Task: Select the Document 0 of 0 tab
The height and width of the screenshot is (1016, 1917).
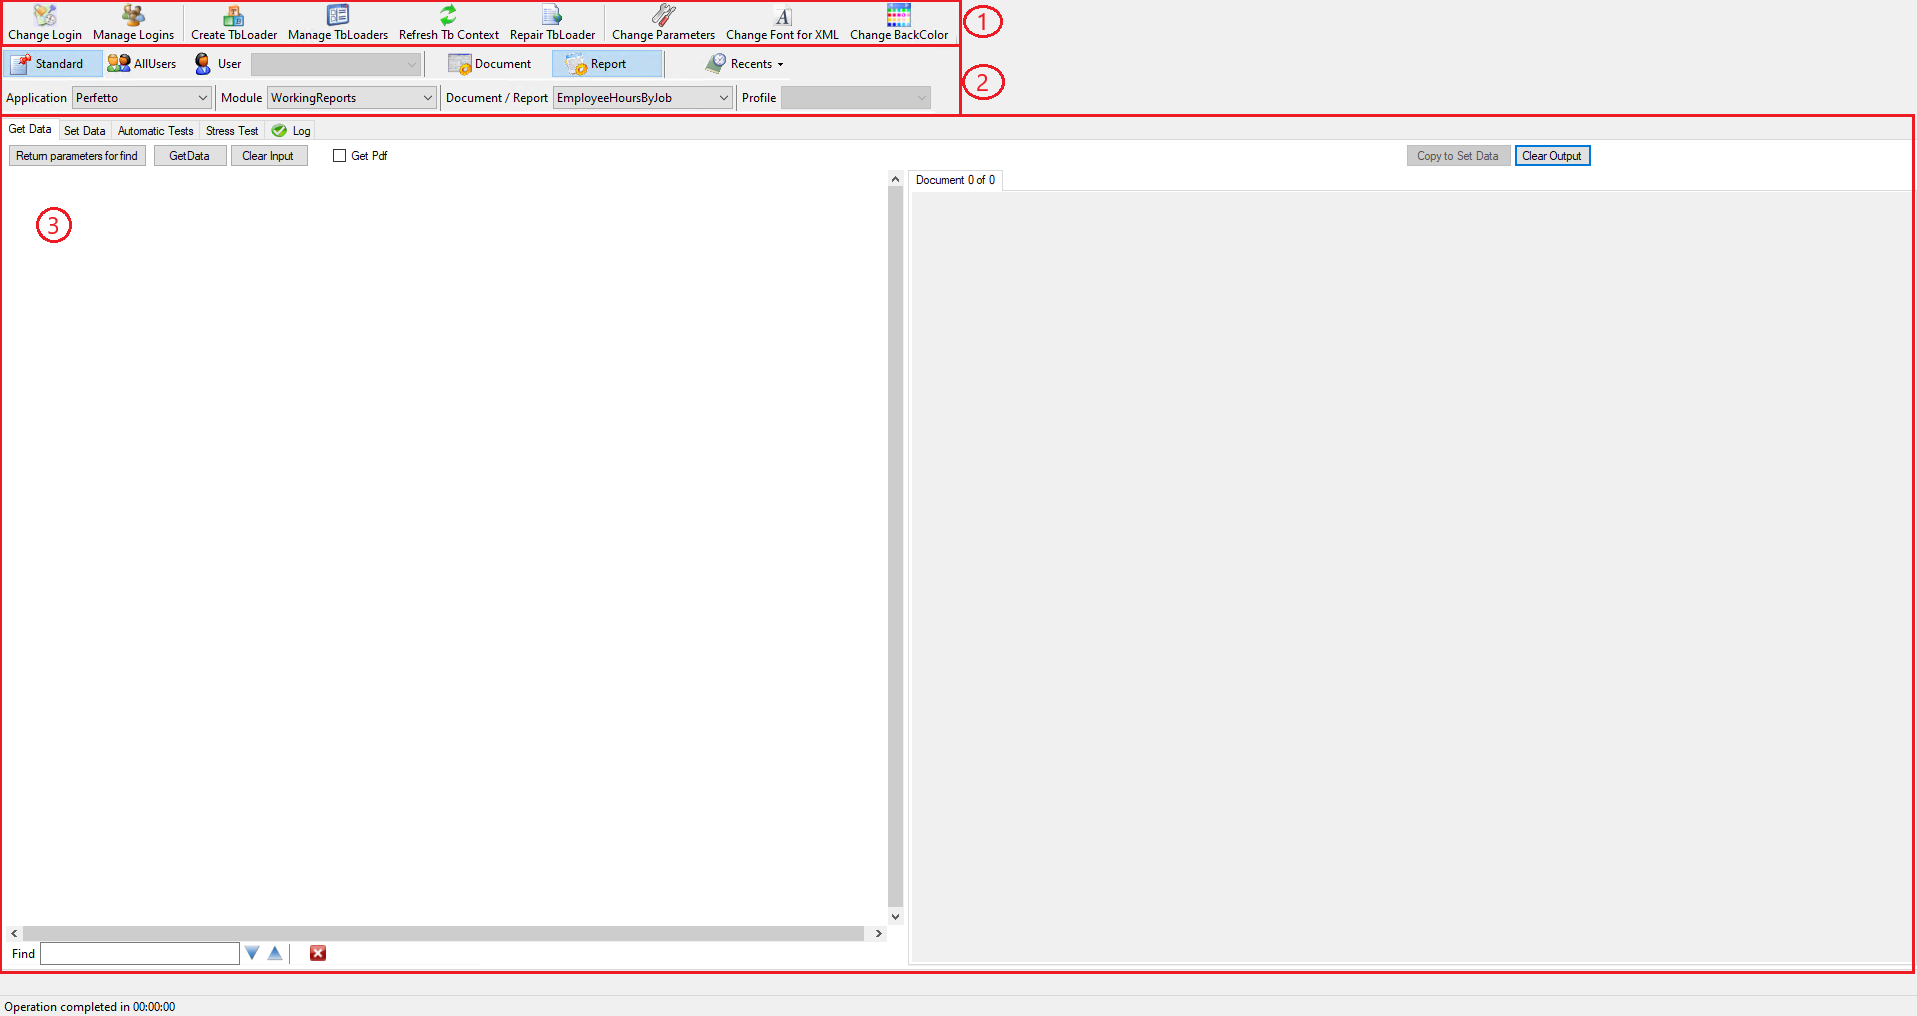Action: [955, 180]
